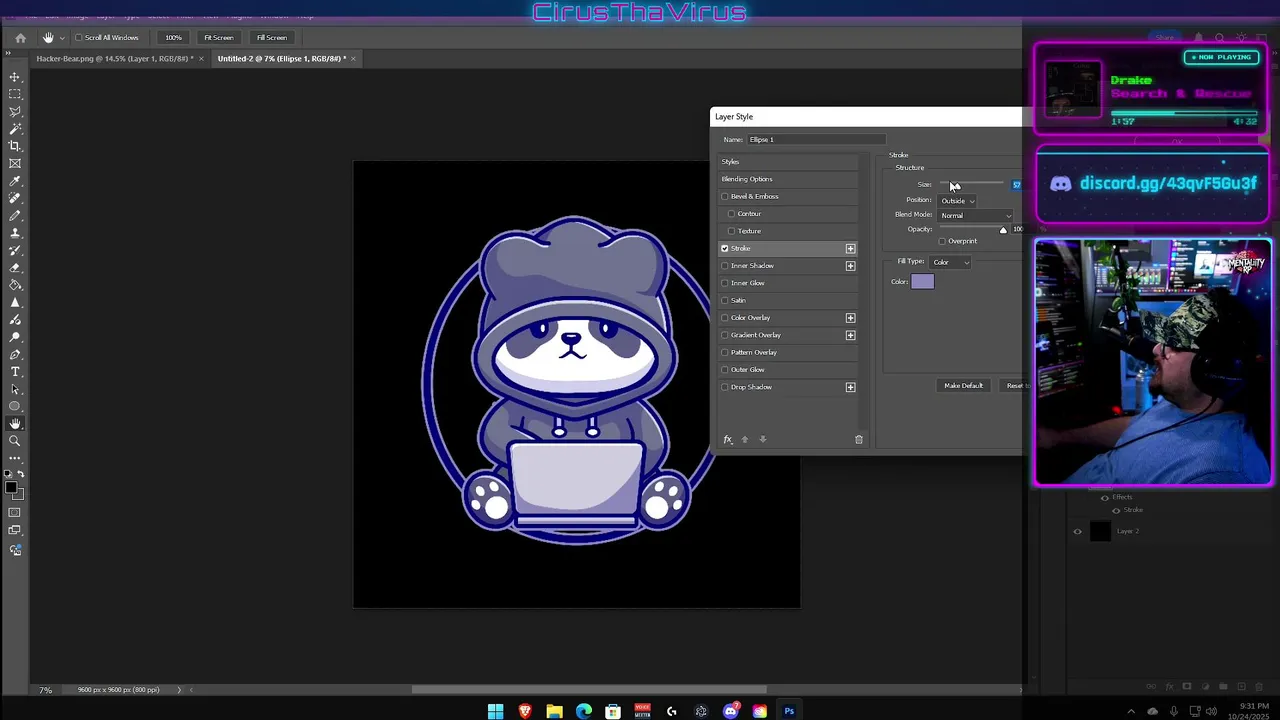1280x720 pixels.
Task: Switch to the Hacker-Bear.png document tab
Action: 115,59
